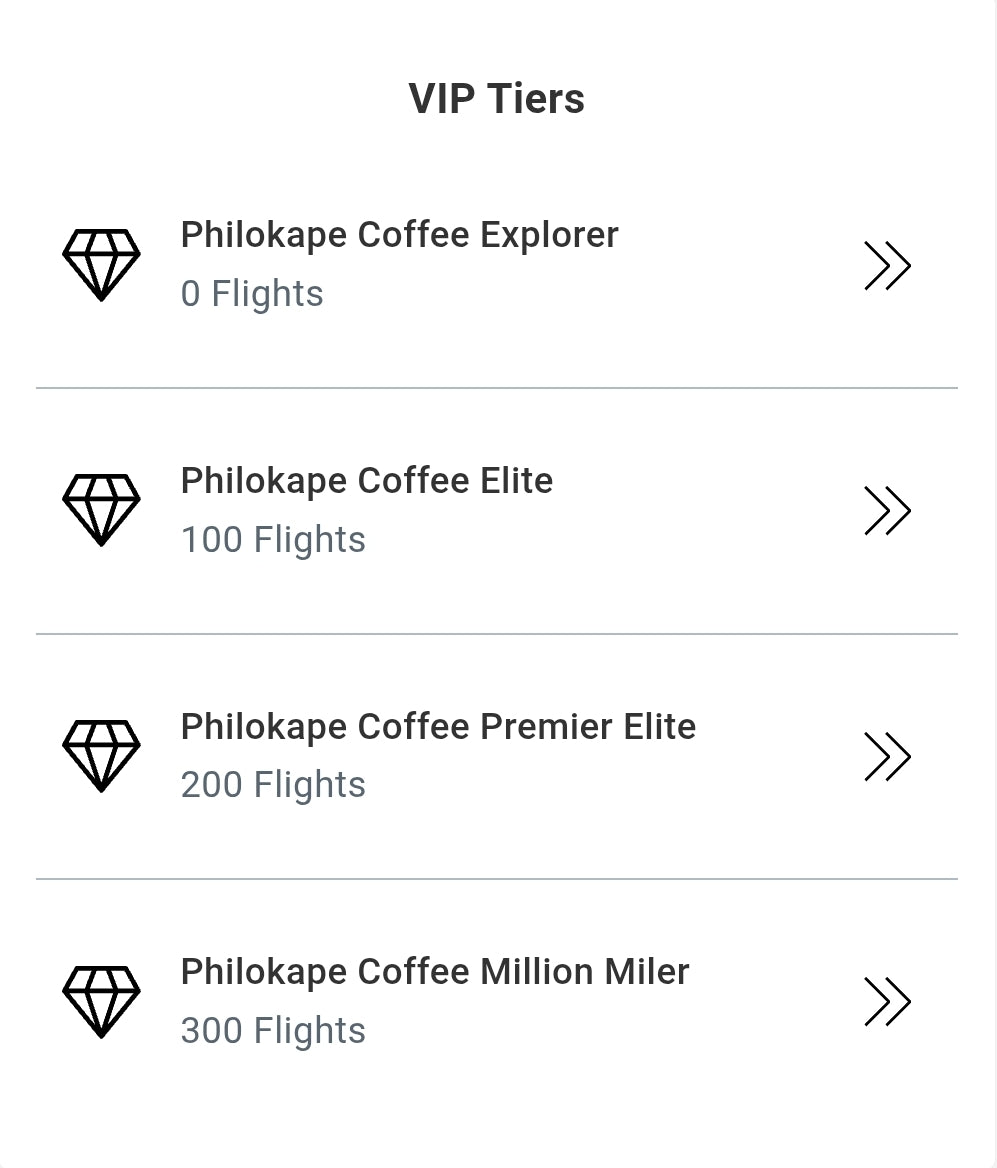Click the divider line above Million Miler row

[497, 879]
